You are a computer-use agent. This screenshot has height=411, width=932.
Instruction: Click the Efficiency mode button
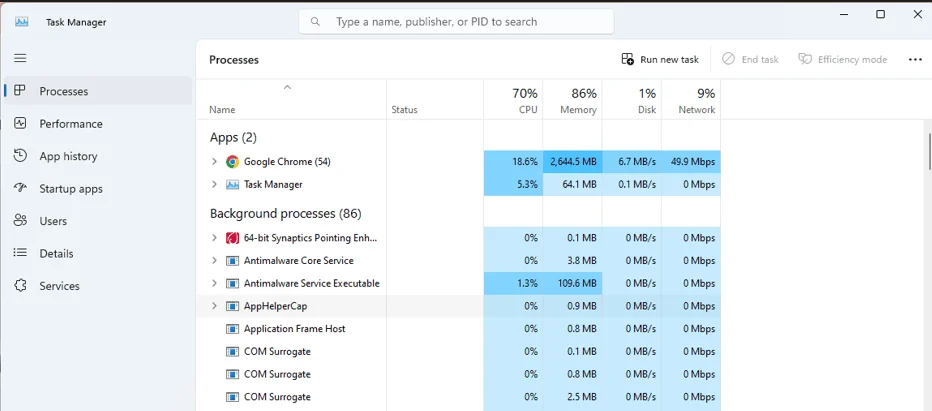[843, 59]
